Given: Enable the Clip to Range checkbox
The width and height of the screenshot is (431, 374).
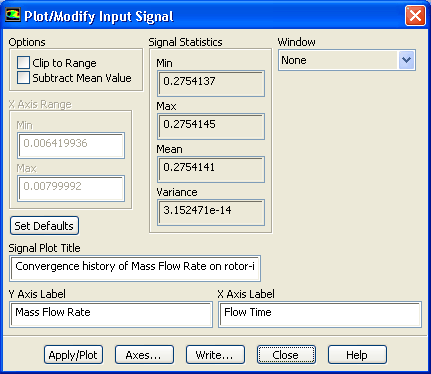Looking at the screenshot, I should tap(23, 63).
